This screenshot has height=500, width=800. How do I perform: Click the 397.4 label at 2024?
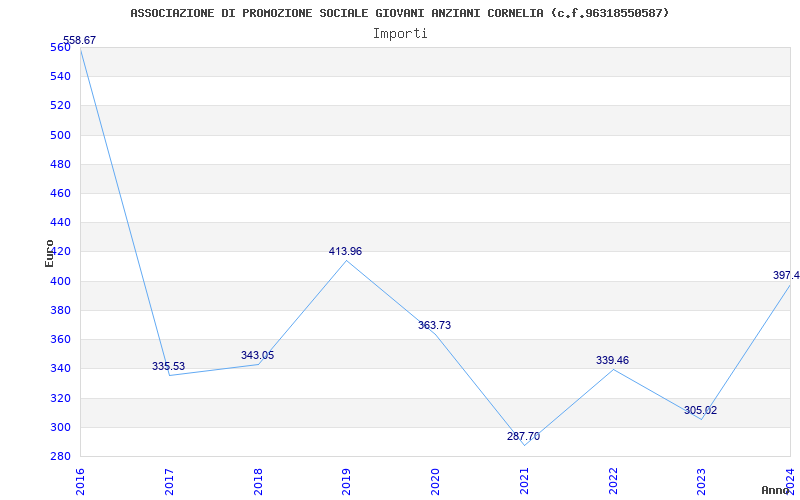[785, 276]
